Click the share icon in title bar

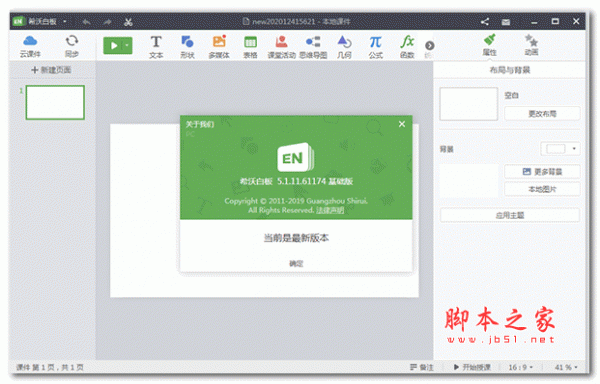tap(485, 22)
